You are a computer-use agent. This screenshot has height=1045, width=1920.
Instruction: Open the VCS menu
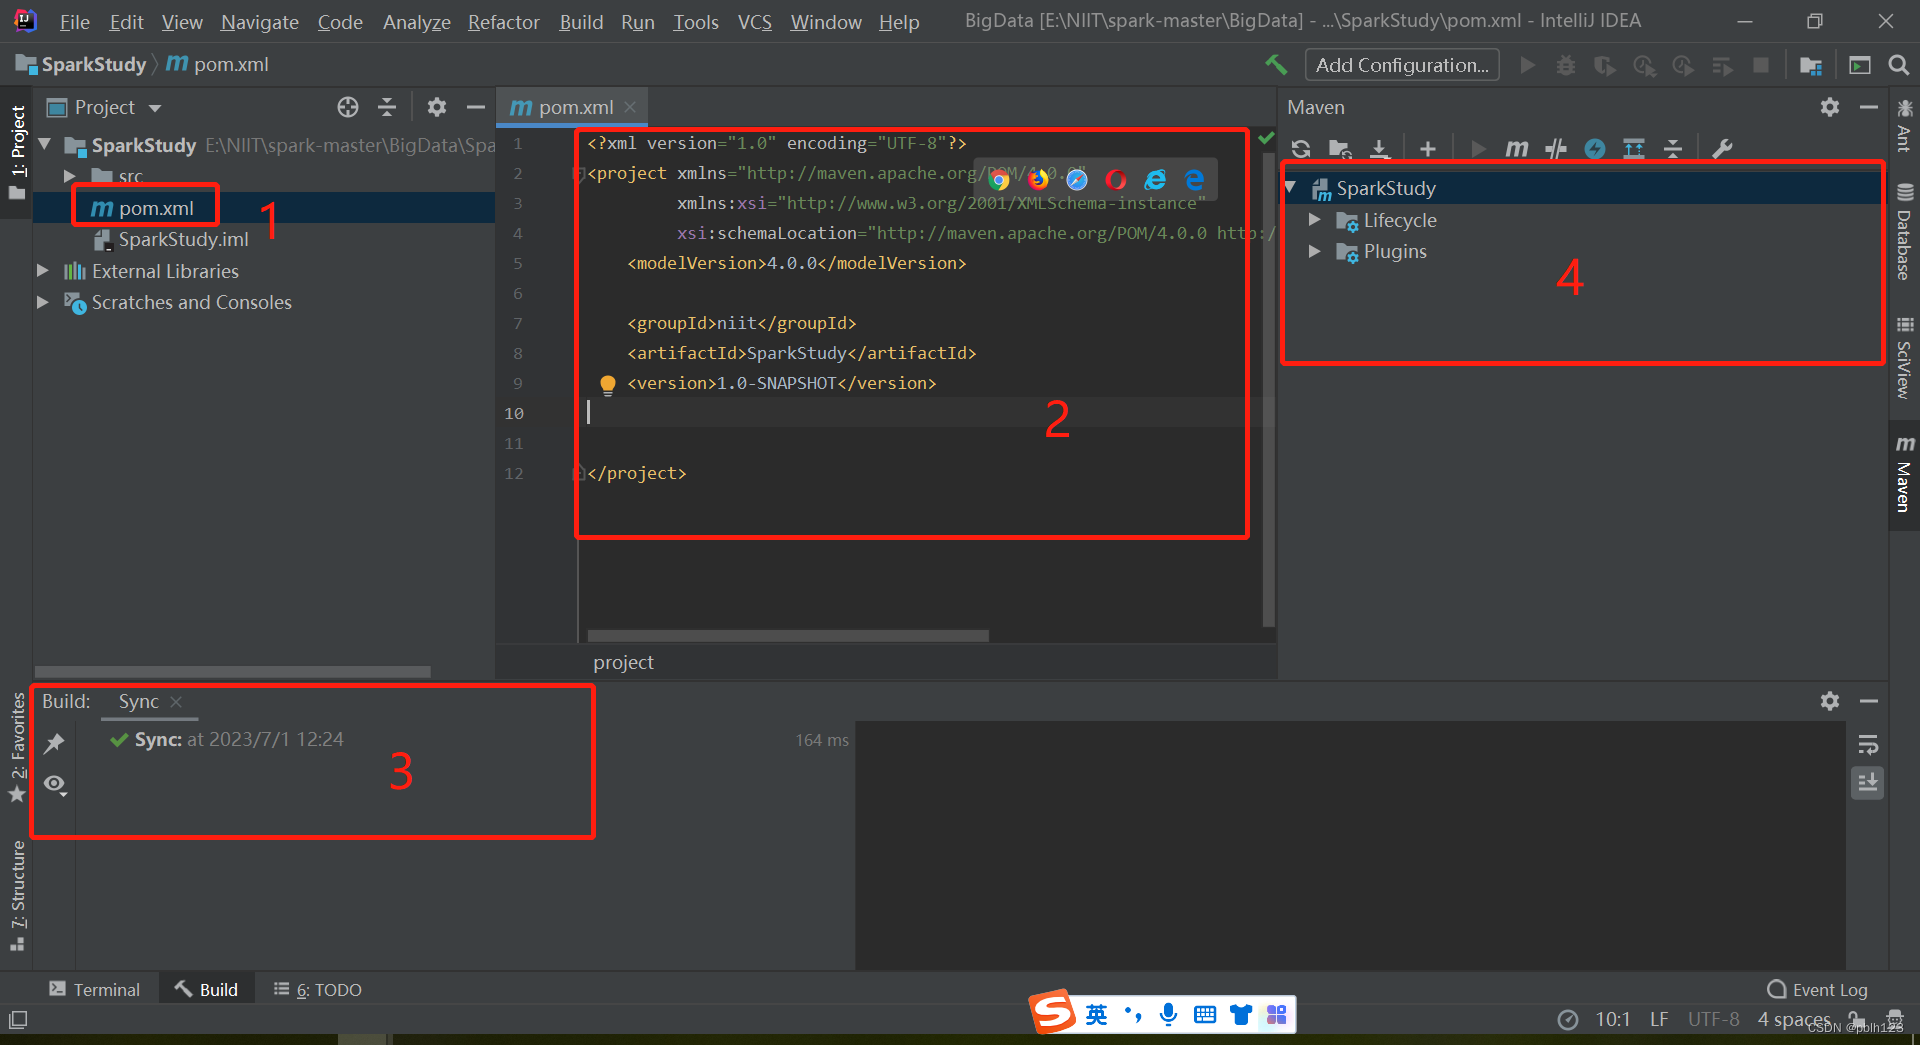(x=755, y=22)
